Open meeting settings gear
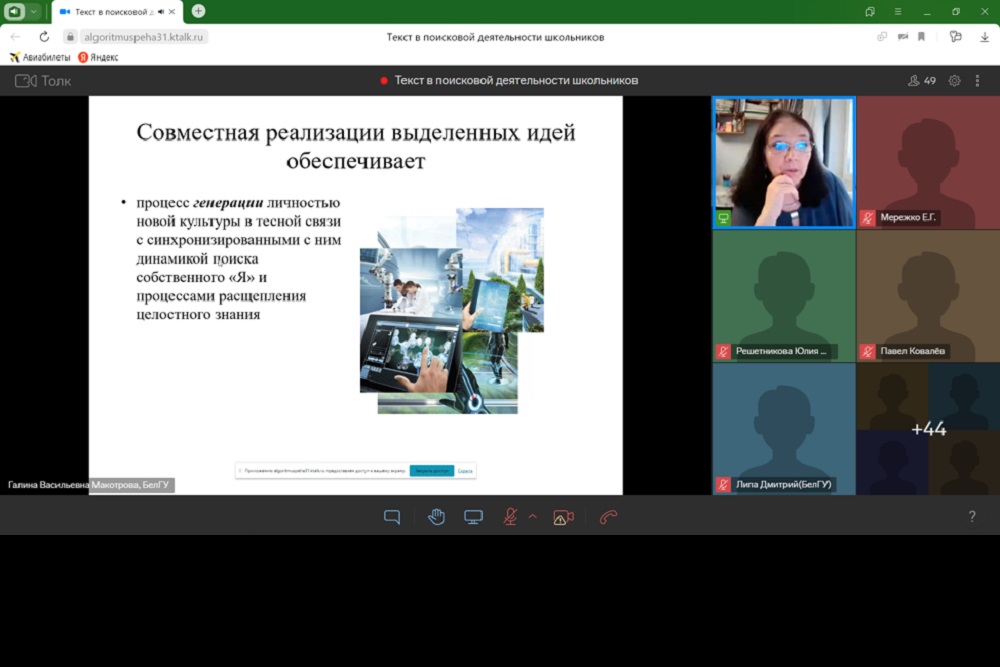Screen dimensions: 1000x667 coord(954,81)
